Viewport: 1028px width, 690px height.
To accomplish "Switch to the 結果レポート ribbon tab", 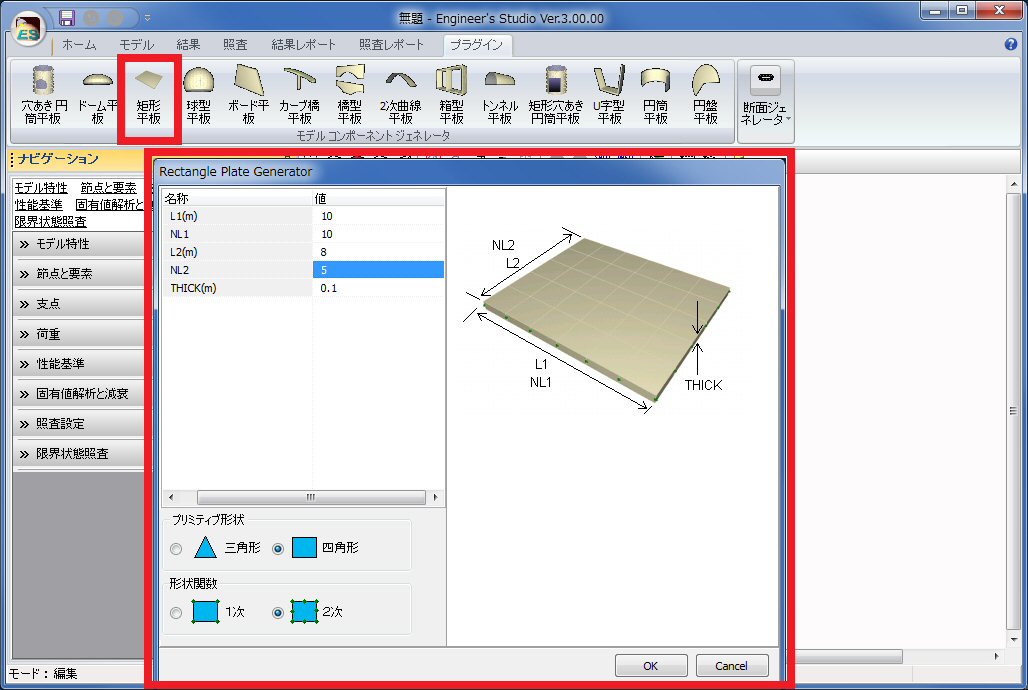I will (304, 45).
